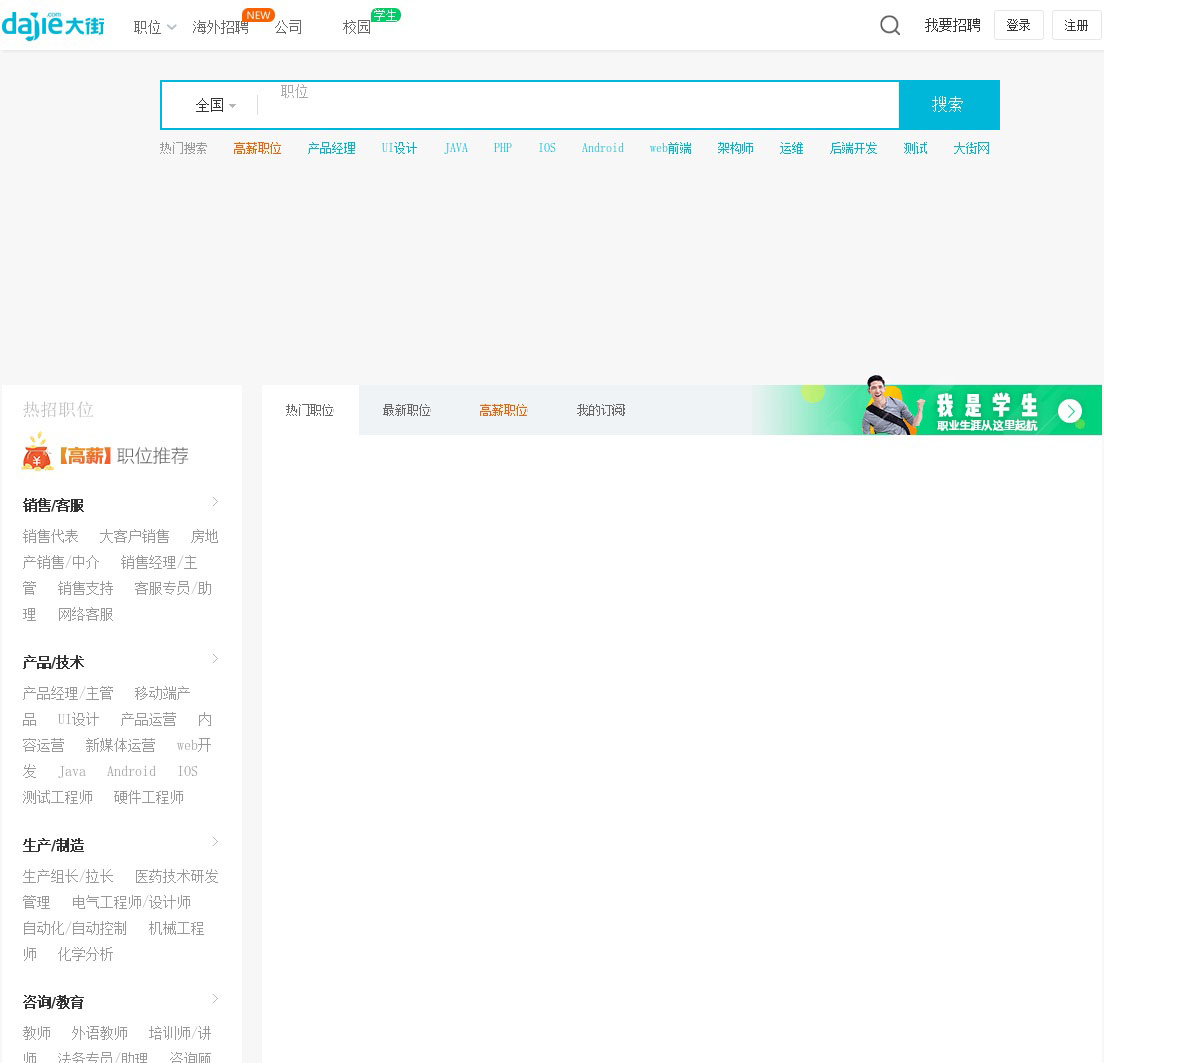Click hot search link IOS

point(547,148)
